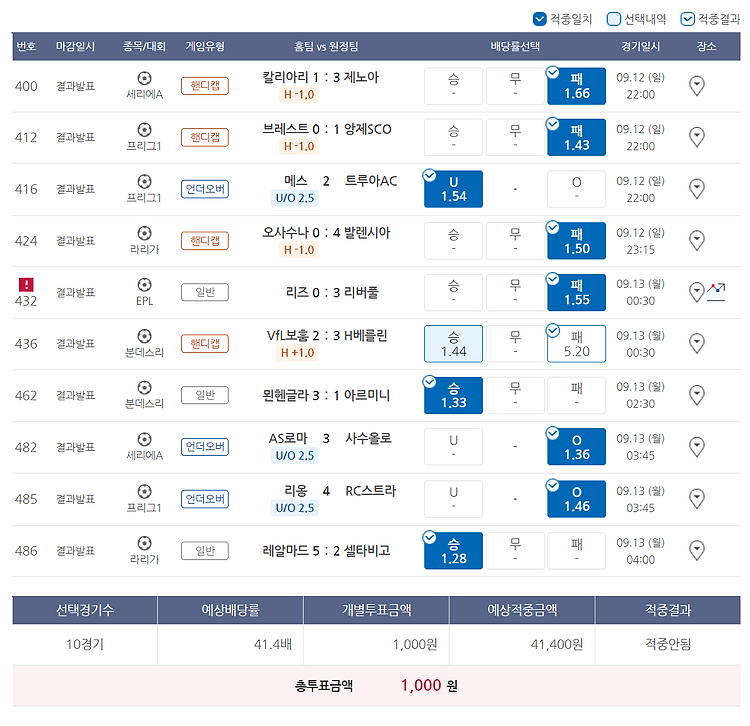Click soccer ball icon for match 436 분데스리

144,336
